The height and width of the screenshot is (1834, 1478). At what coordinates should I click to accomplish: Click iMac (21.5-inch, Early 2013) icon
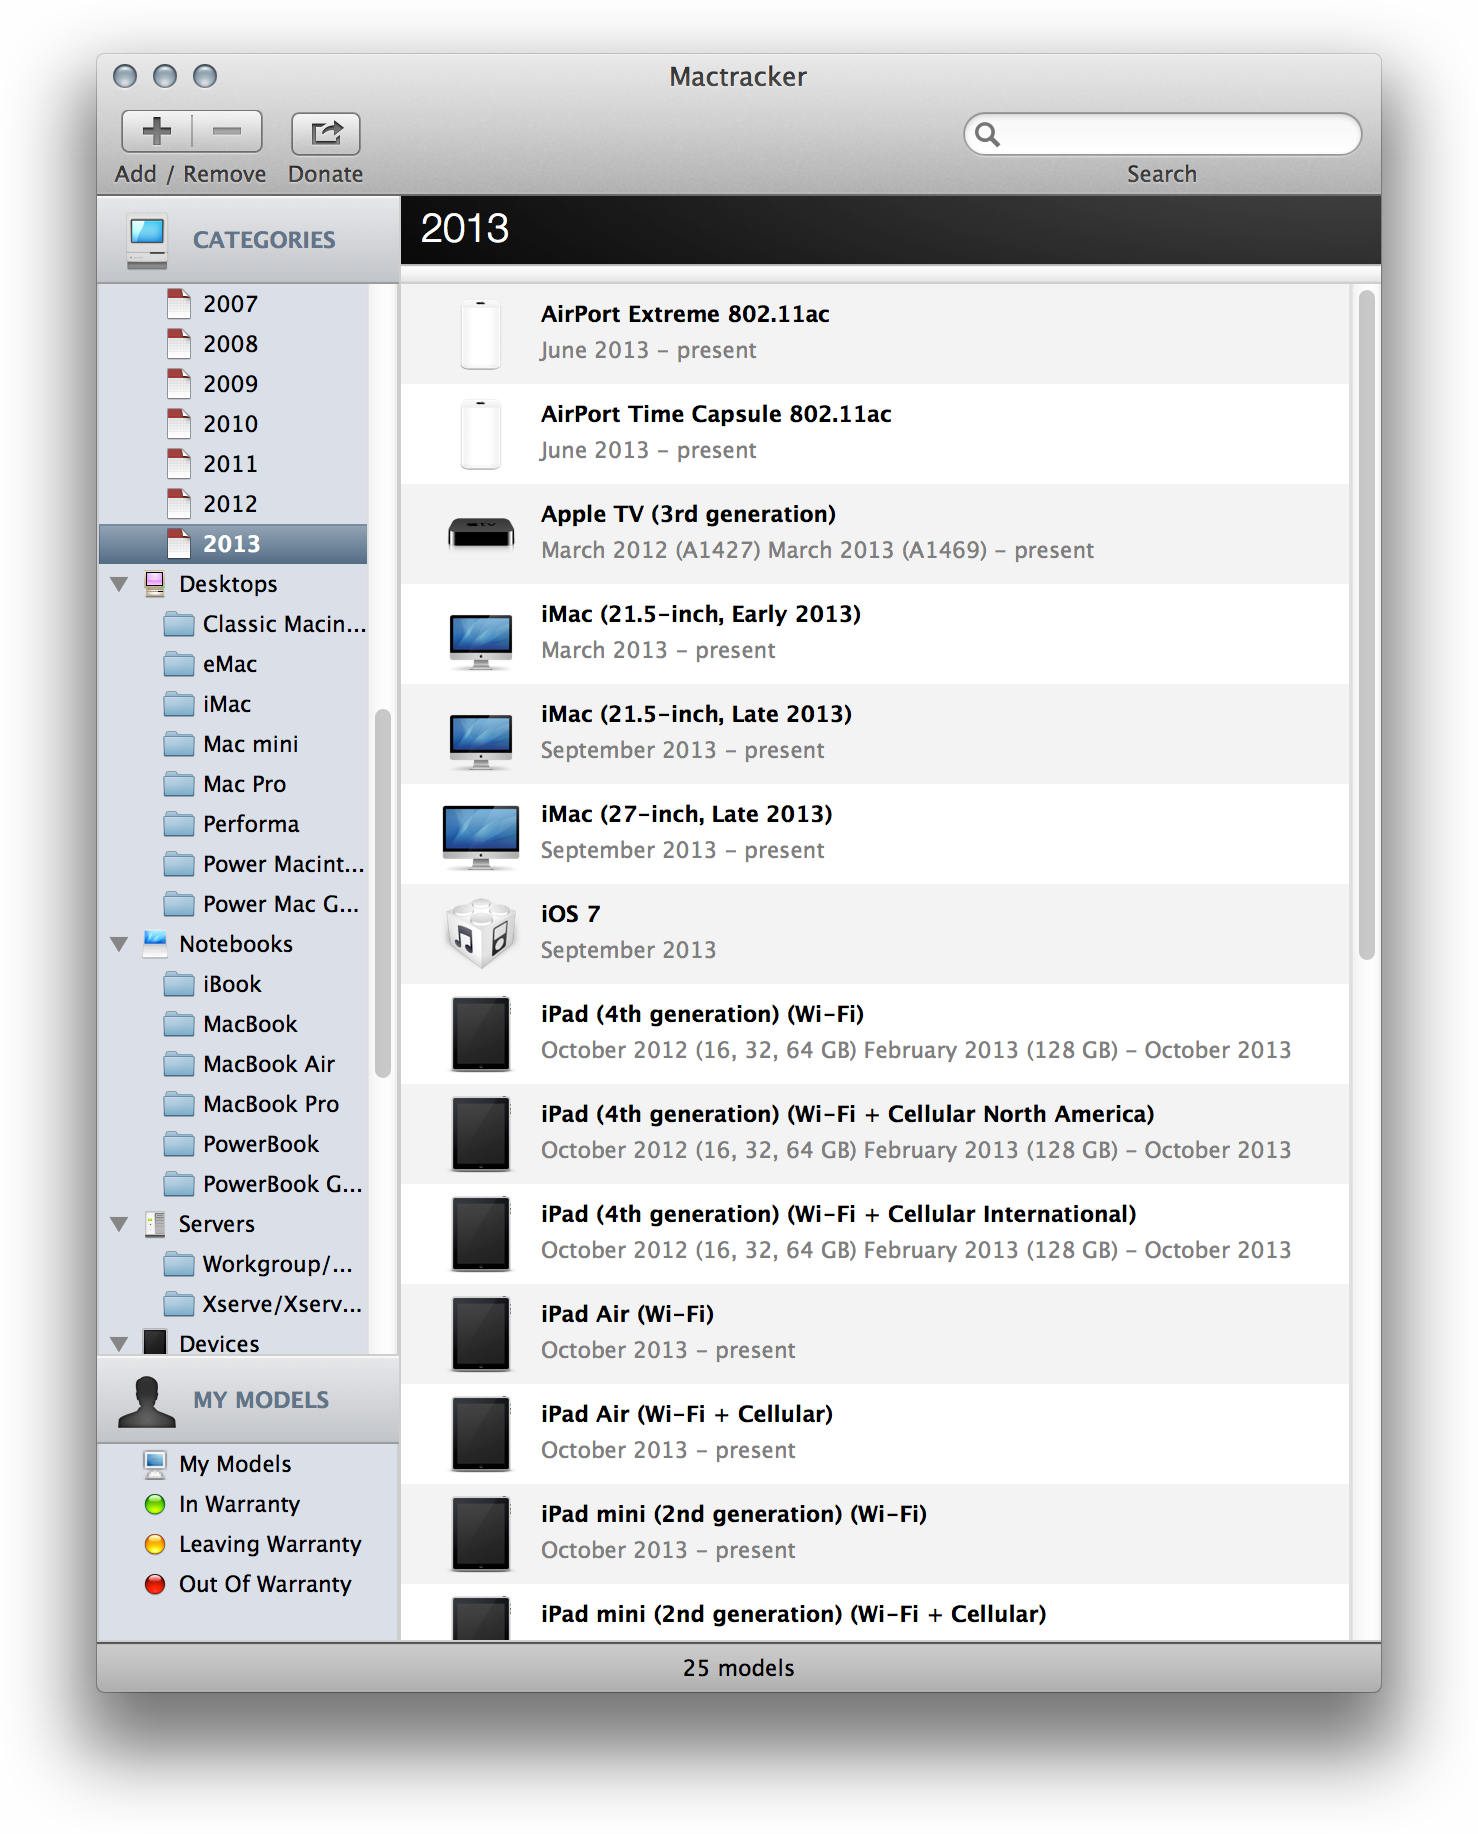(481, 641)
